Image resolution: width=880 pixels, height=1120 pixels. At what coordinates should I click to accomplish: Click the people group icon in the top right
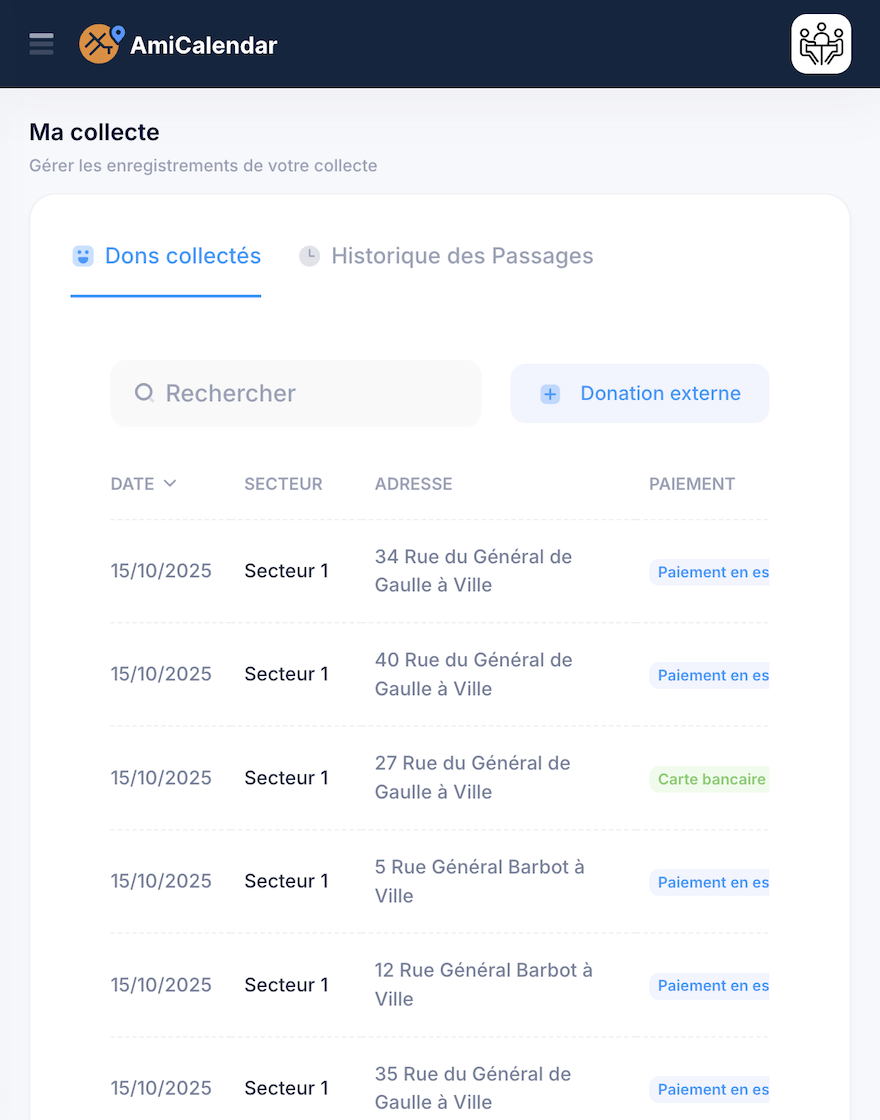tap(820, 43)
